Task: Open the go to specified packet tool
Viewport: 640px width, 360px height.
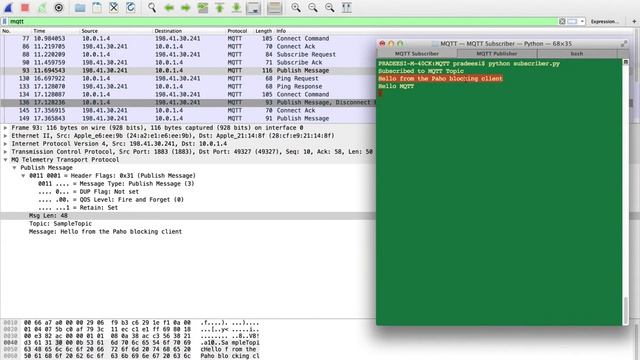Action: click(x=203, y=7)
